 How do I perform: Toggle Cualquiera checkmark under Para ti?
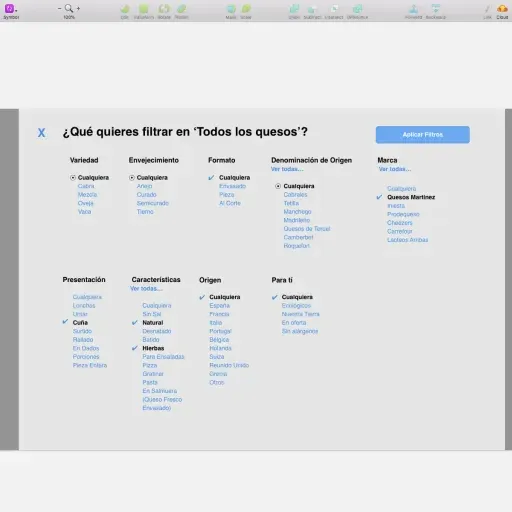pyautogui.click(x=274, y=297)
